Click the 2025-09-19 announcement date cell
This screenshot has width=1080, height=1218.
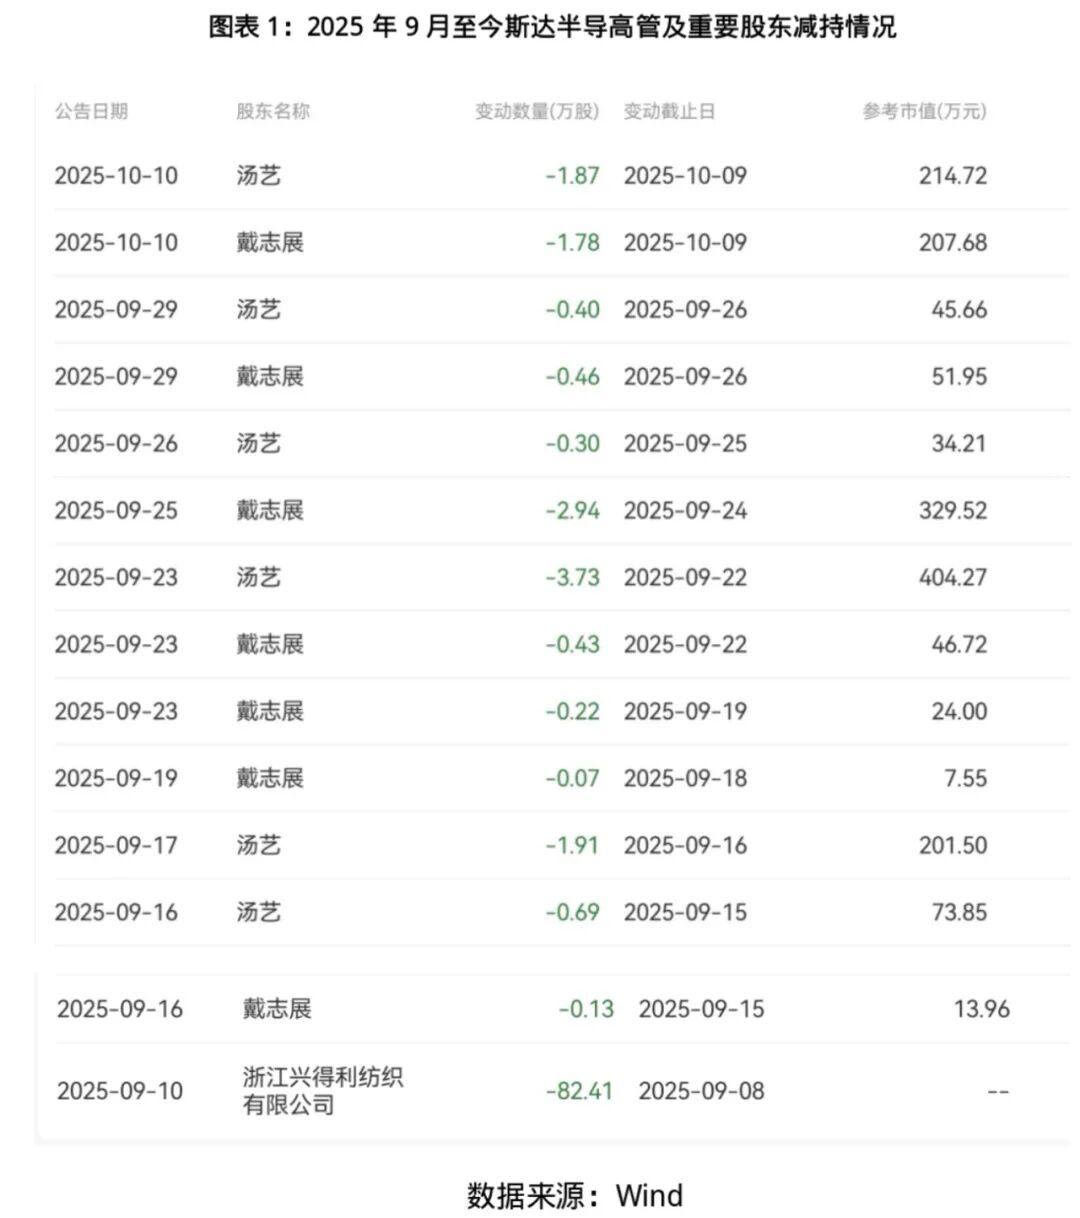click(x=116, y=778)
